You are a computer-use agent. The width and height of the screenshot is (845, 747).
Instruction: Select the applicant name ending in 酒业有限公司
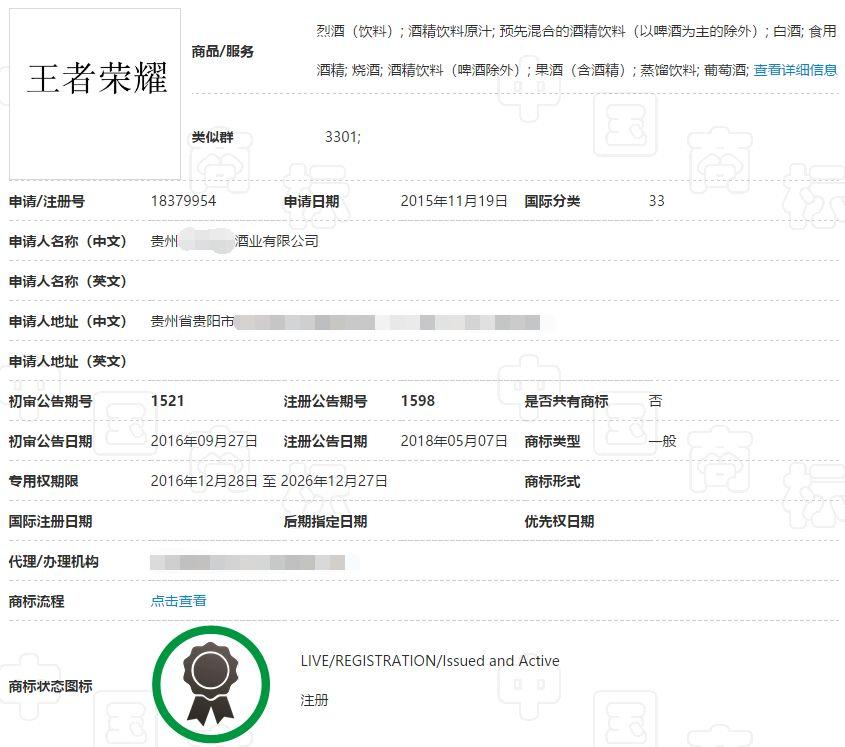(234, 241)
